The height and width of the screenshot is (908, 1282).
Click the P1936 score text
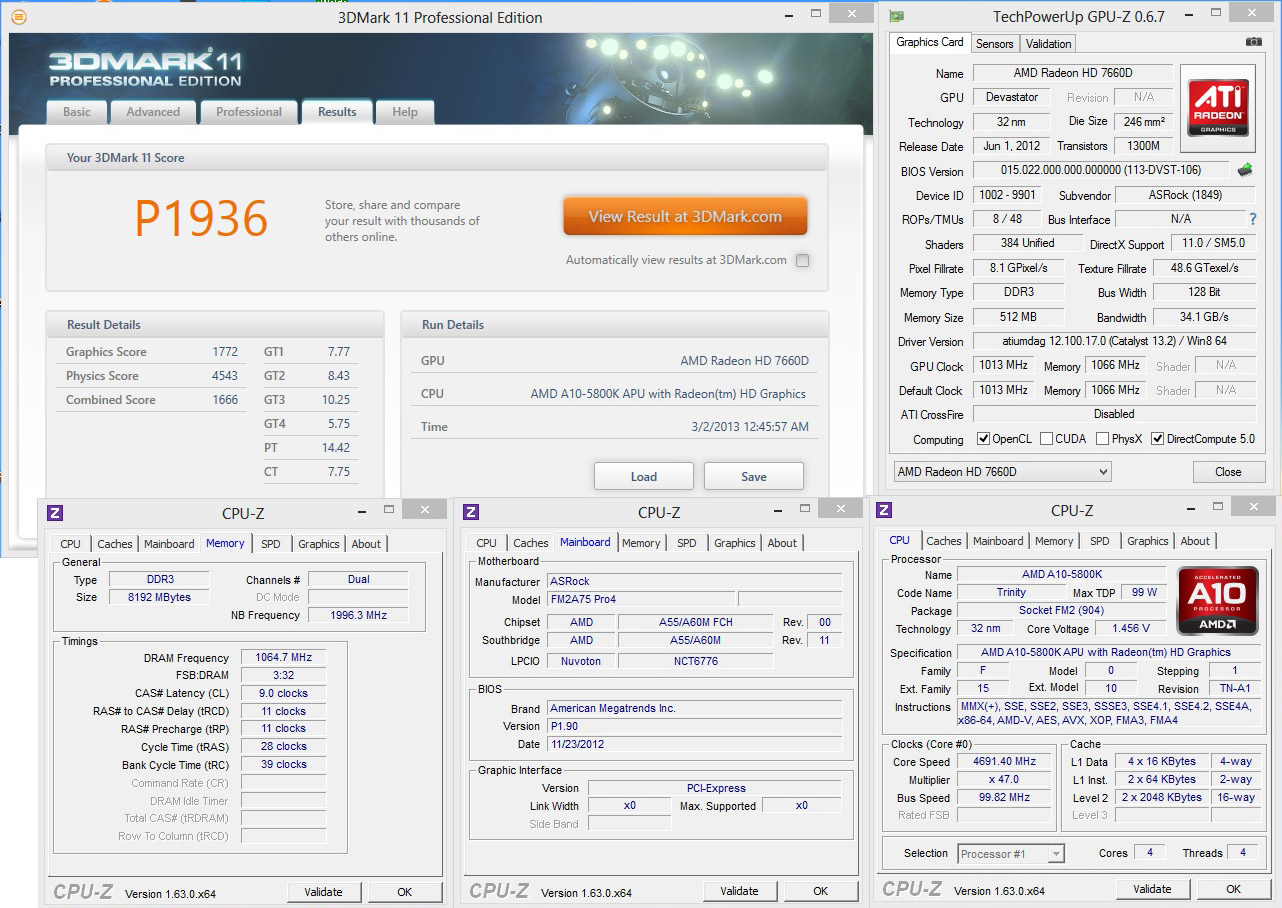tap(201, 219)
